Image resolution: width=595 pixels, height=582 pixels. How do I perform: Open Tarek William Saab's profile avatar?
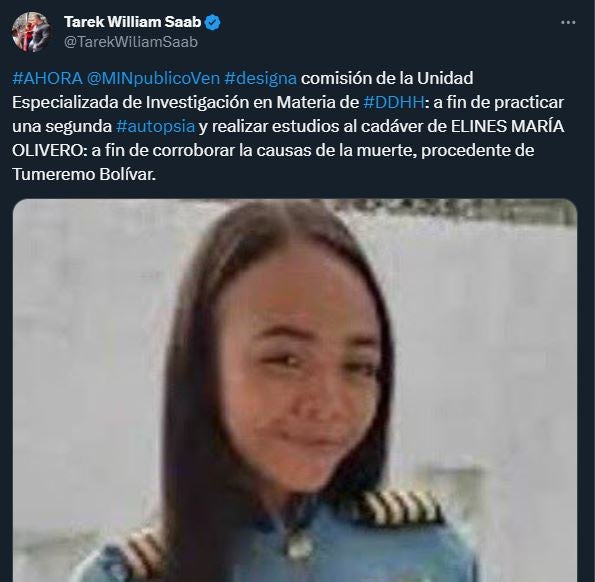tap(31, 32)
